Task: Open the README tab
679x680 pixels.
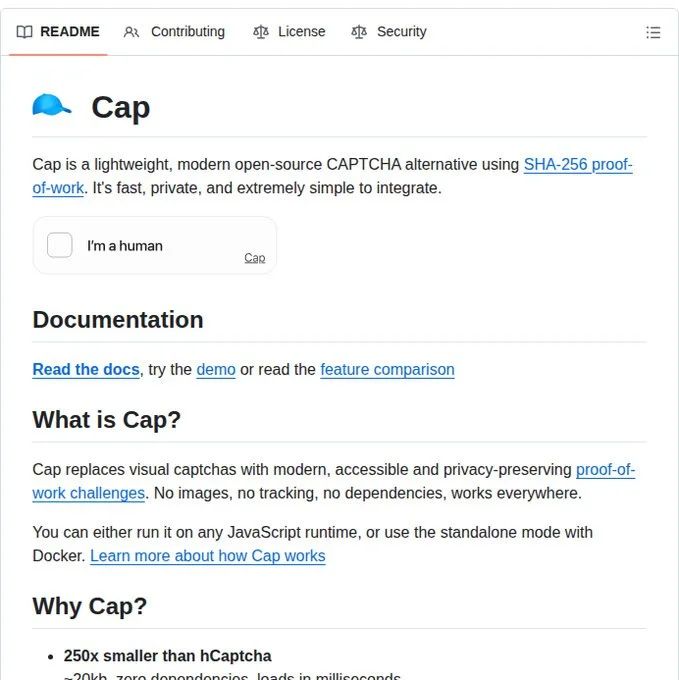Action: coord(58,32)
